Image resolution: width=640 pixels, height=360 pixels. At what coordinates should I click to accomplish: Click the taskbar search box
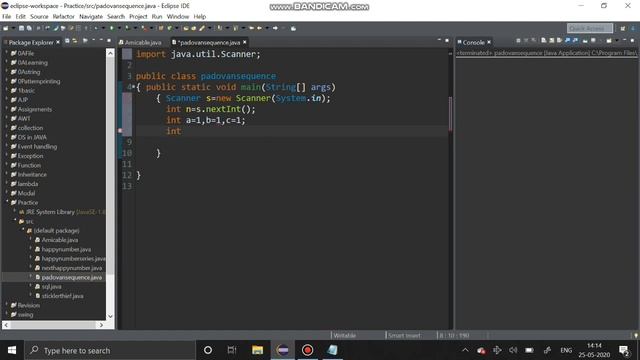pos(110,350)
